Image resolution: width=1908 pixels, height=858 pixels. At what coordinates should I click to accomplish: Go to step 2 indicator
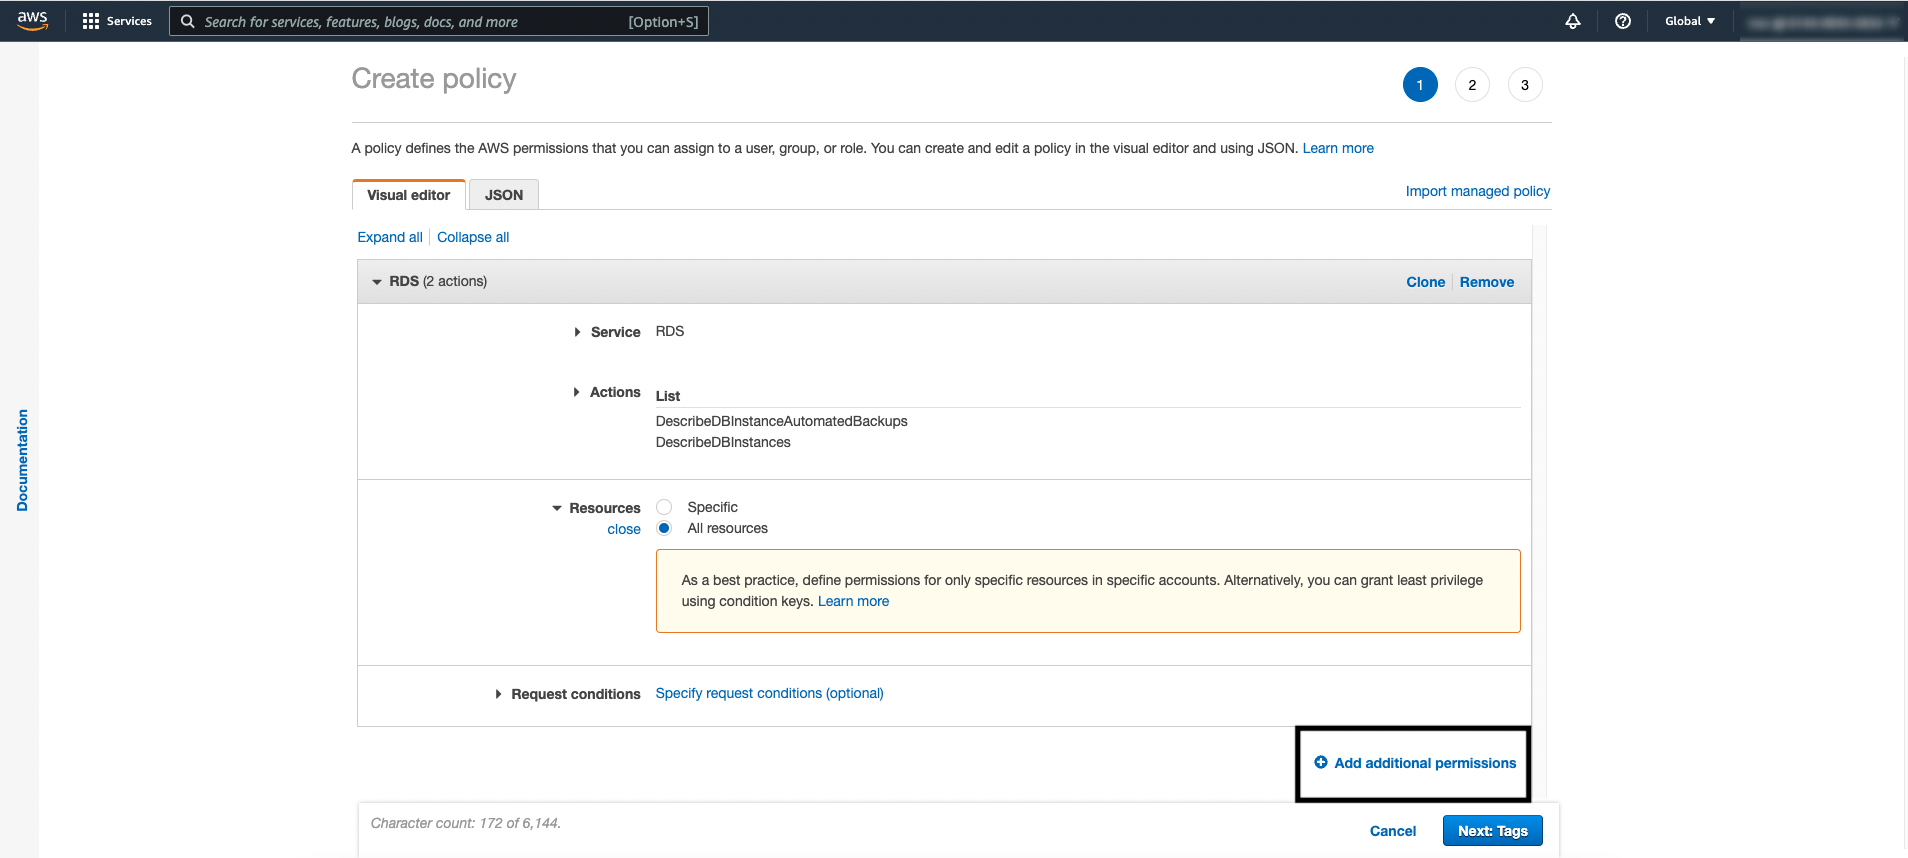[1472, 85]
